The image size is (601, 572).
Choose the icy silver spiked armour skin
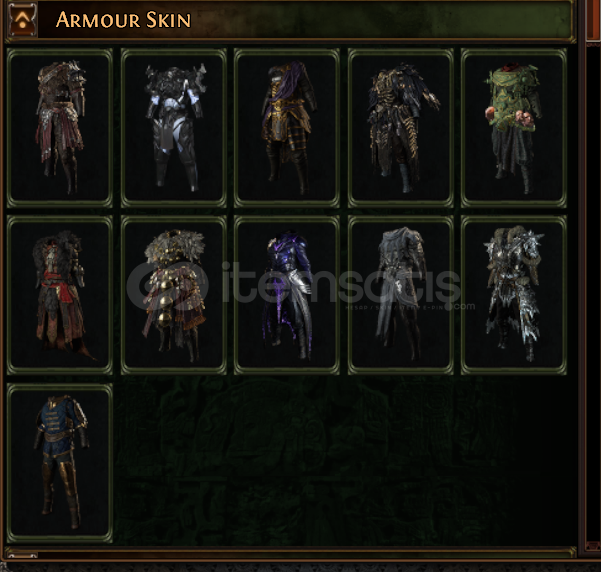(514, 295)
